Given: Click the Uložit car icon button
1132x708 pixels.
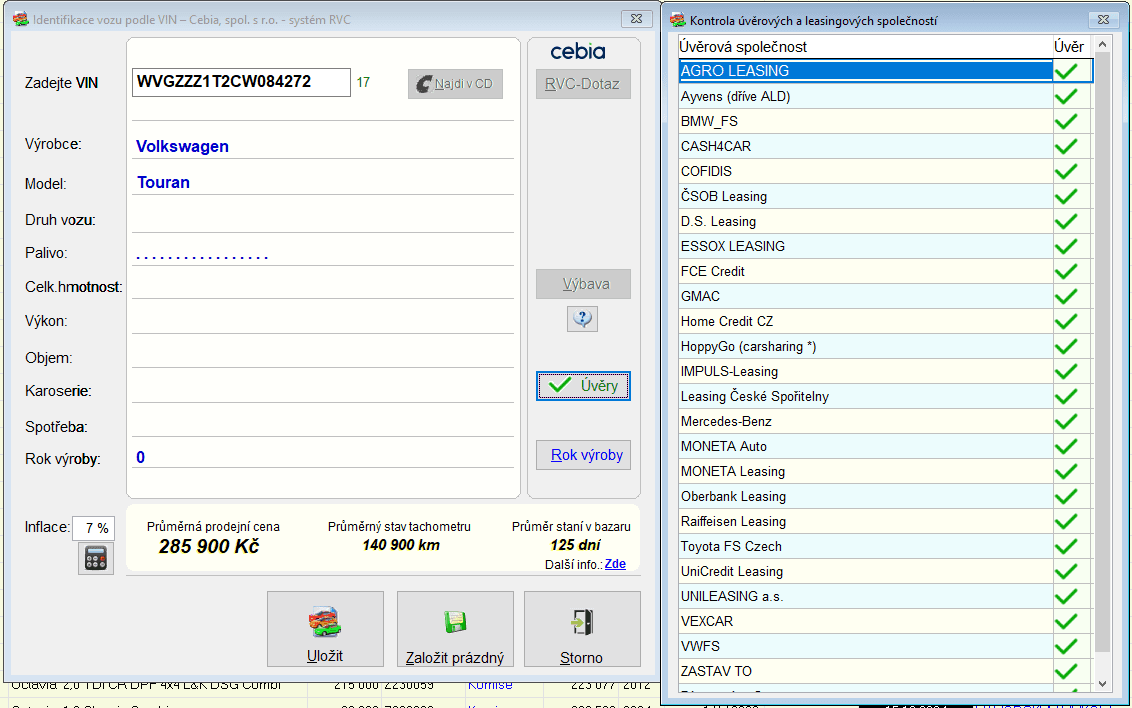Looking at the screenshot, I should [325, 629].
